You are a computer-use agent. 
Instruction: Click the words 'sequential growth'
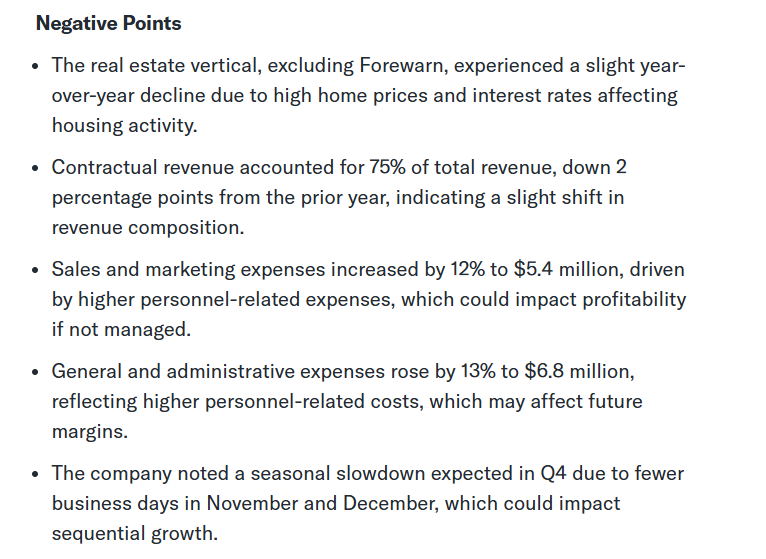[134, 534]
